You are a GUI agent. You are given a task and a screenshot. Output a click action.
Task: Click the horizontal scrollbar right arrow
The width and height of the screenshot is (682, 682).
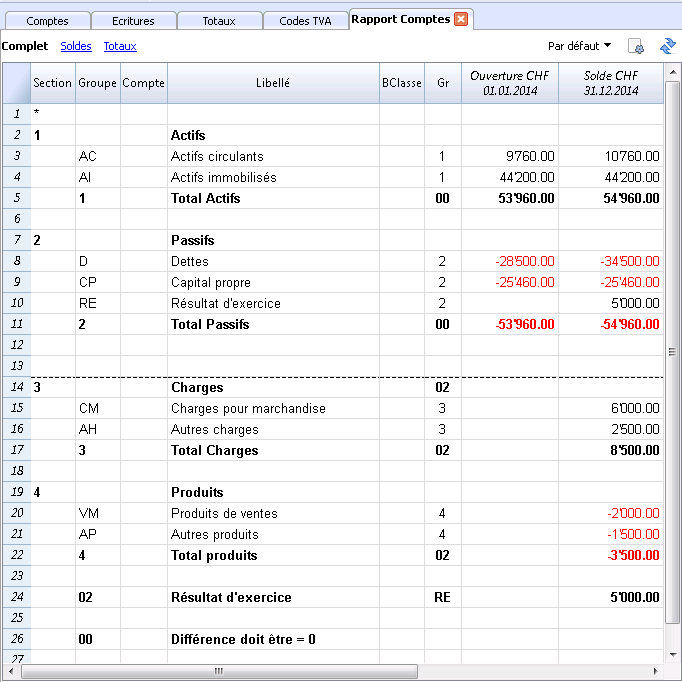coord(655,671)
